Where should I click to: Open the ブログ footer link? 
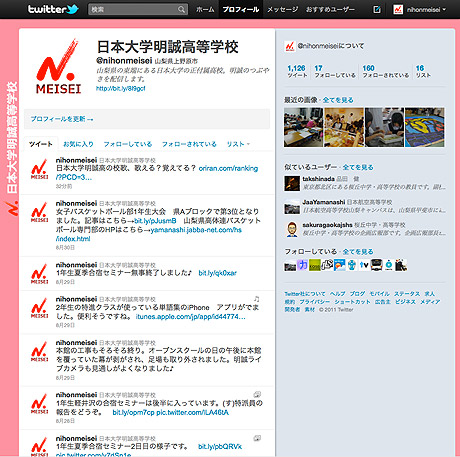pos(357,294)
